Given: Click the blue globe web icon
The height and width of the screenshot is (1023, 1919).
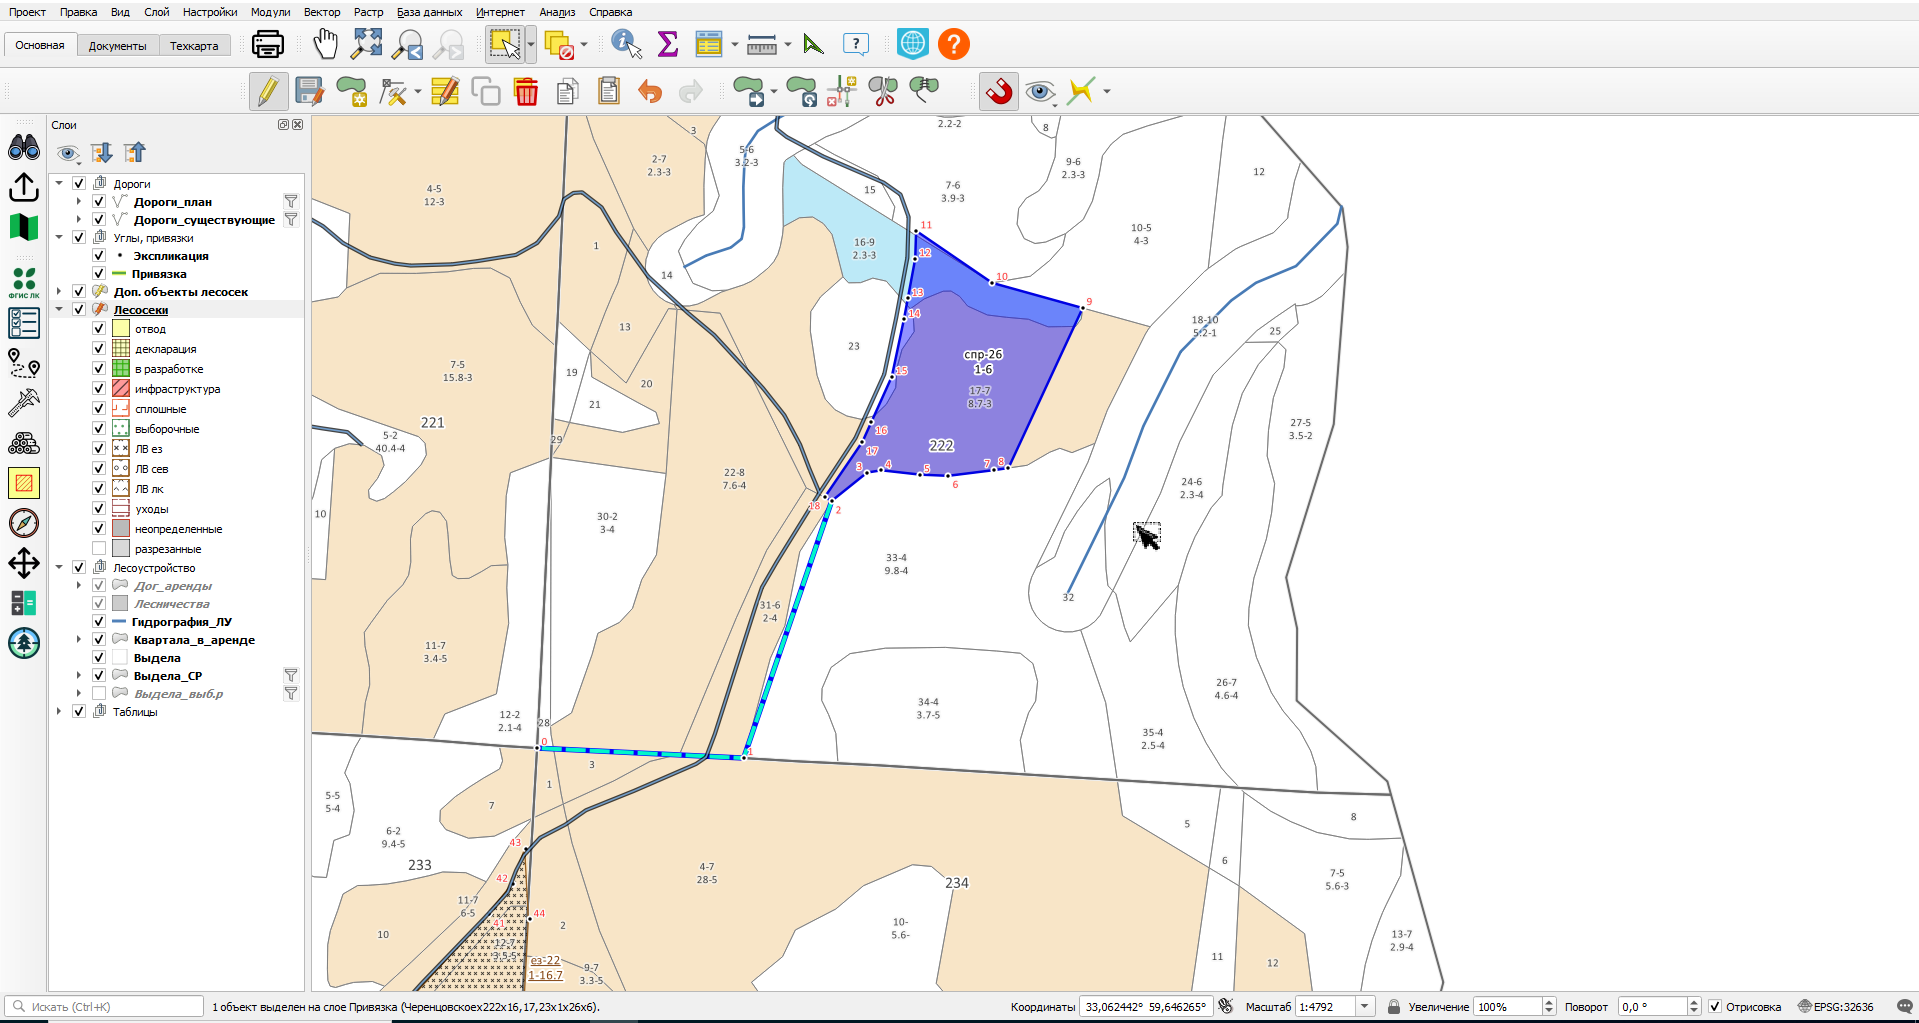Looking at the screenshot, I should (913, 44).
